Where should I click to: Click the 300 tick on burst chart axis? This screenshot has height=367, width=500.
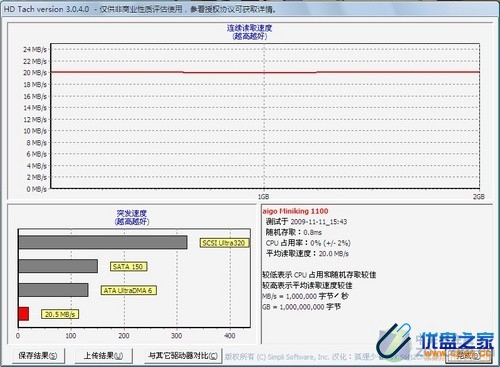click(177, 336)
